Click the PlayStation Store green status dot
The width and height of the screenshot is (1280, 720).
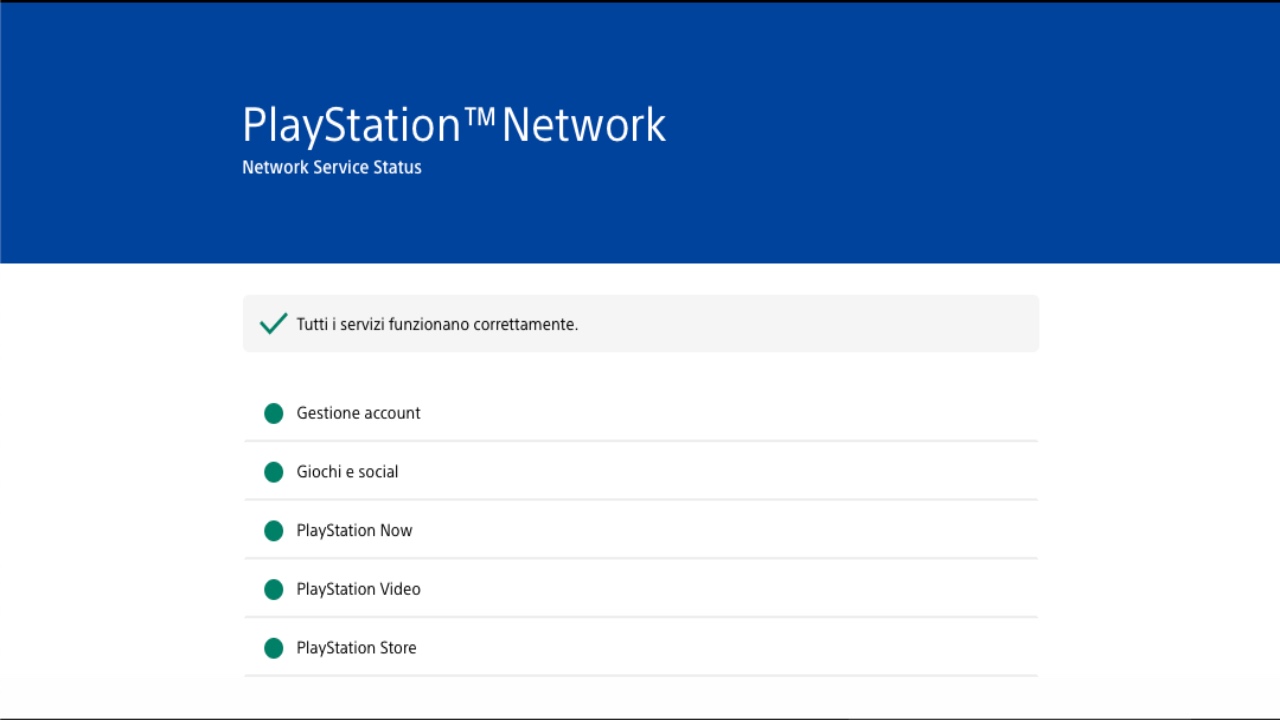click(x=274, y=648)
